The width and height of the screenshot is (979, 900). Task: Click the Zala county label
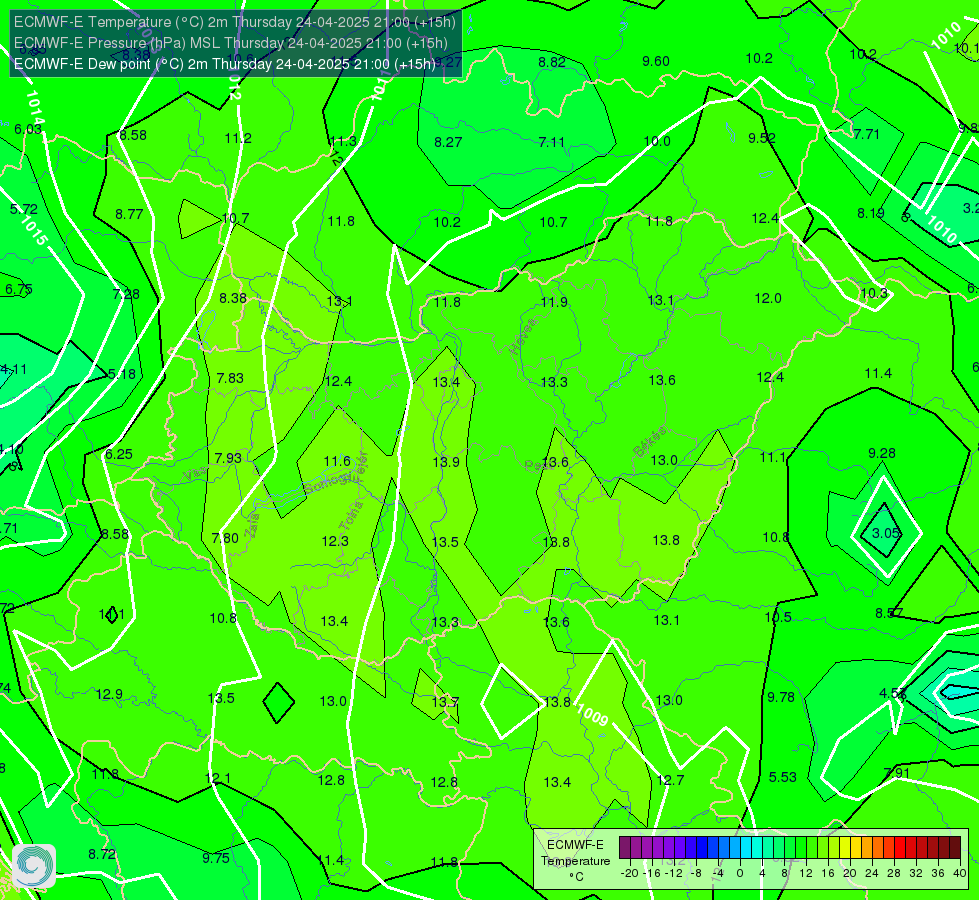coord(252,525)
